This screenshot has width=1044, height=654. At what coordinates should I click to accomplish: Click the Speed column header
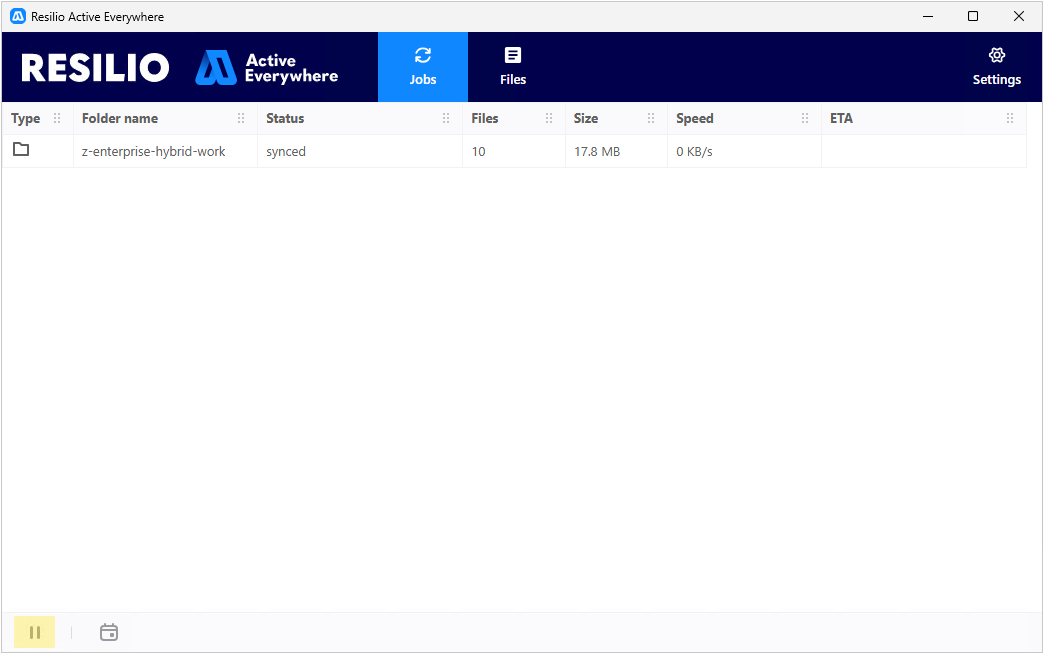click(694, 119)
